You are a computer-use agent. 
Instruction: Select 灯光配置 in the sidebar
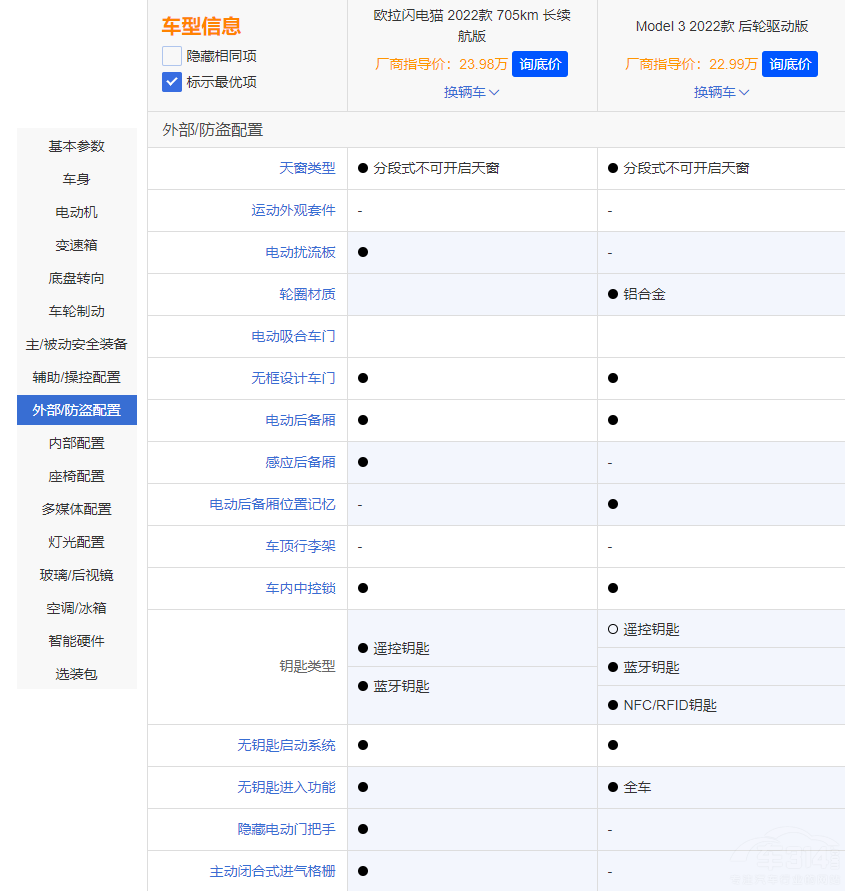[x=76, y=542]
